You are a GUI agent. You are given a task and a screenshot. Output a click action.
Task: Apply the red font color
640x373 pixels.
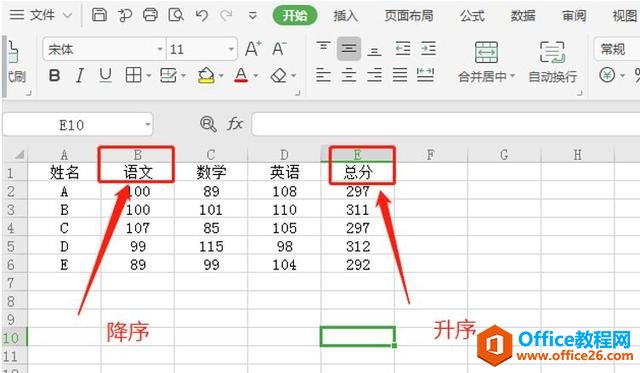coord(241,75)
